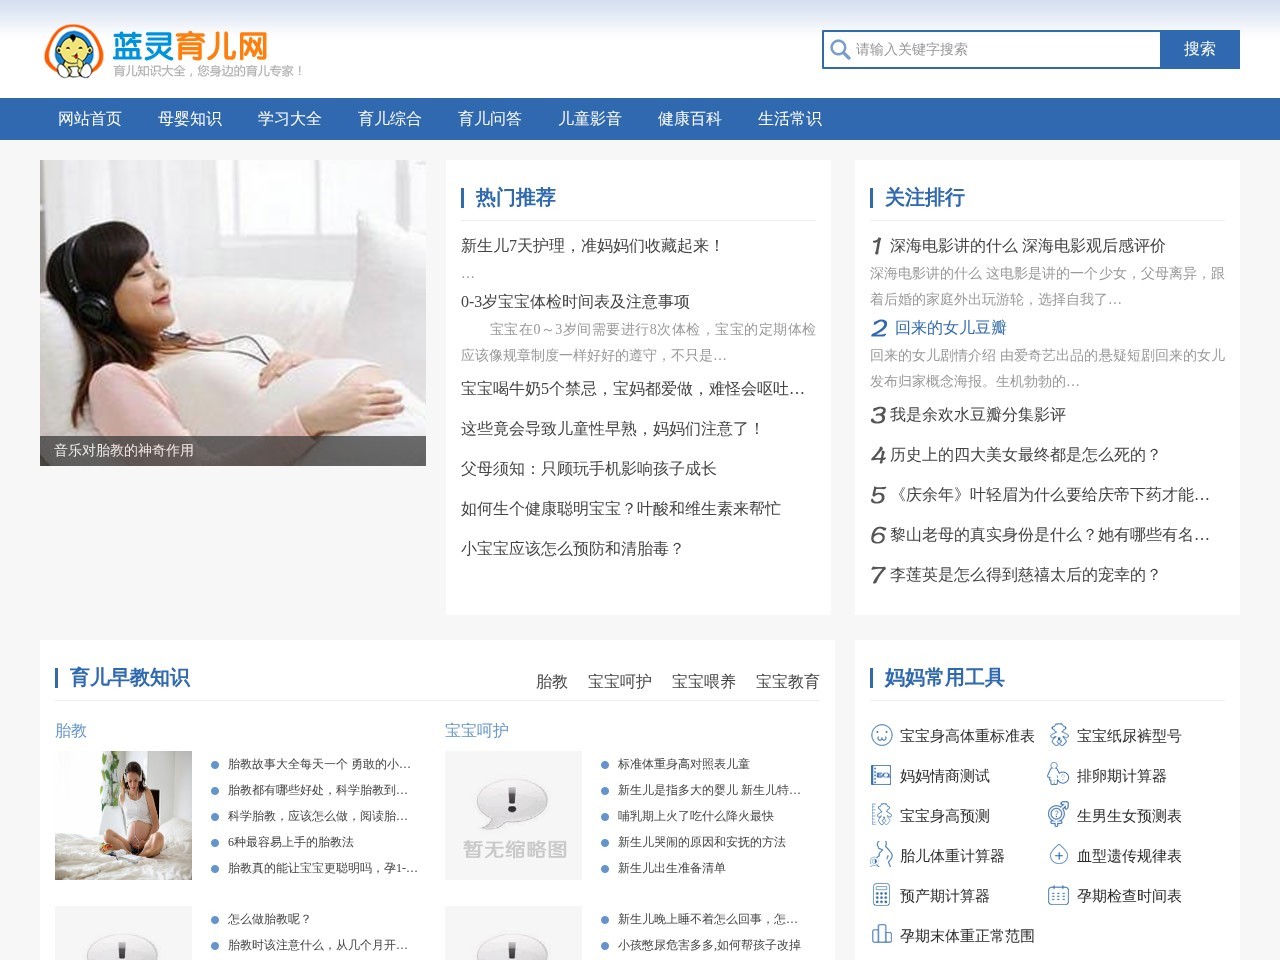1280x960 pixels.
Task: Click the magnifier icon in search box
Action: [x=840, y=49]
